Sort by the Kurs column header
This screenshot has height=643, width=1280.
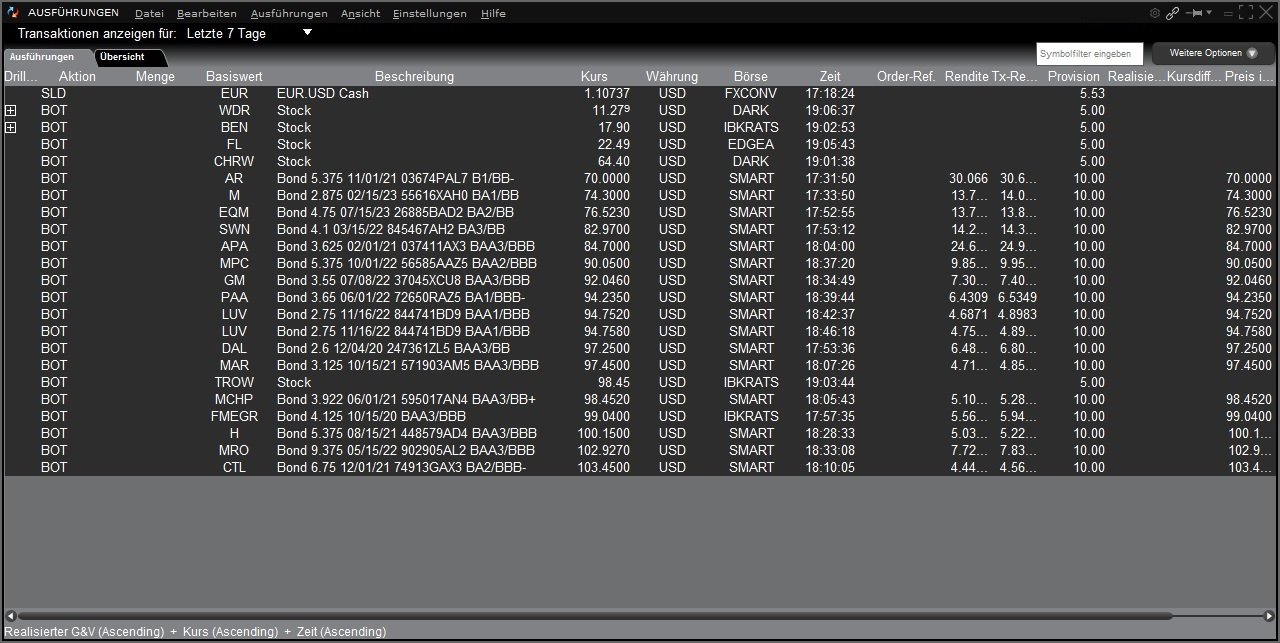[594, 76]
